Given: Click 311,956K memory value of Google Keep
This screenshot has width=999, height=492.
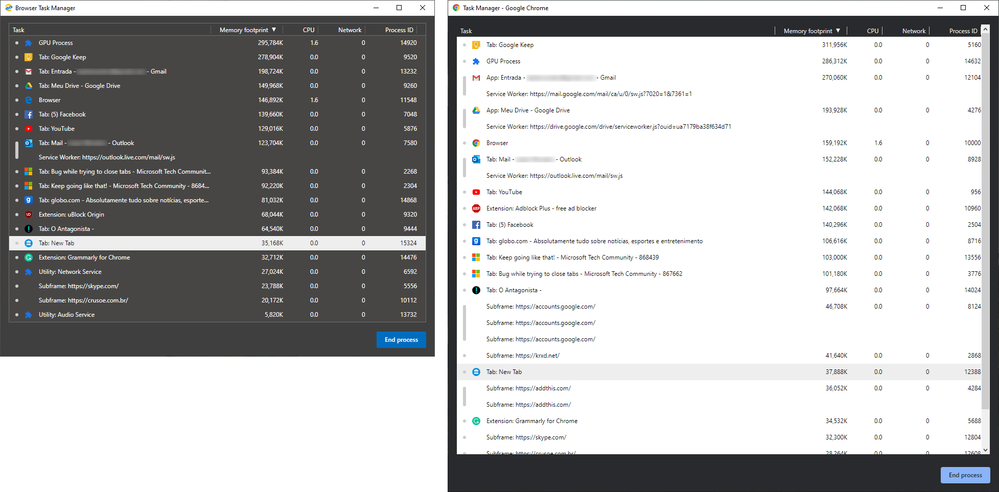Looking at the screenshot, I should point(835,45).
